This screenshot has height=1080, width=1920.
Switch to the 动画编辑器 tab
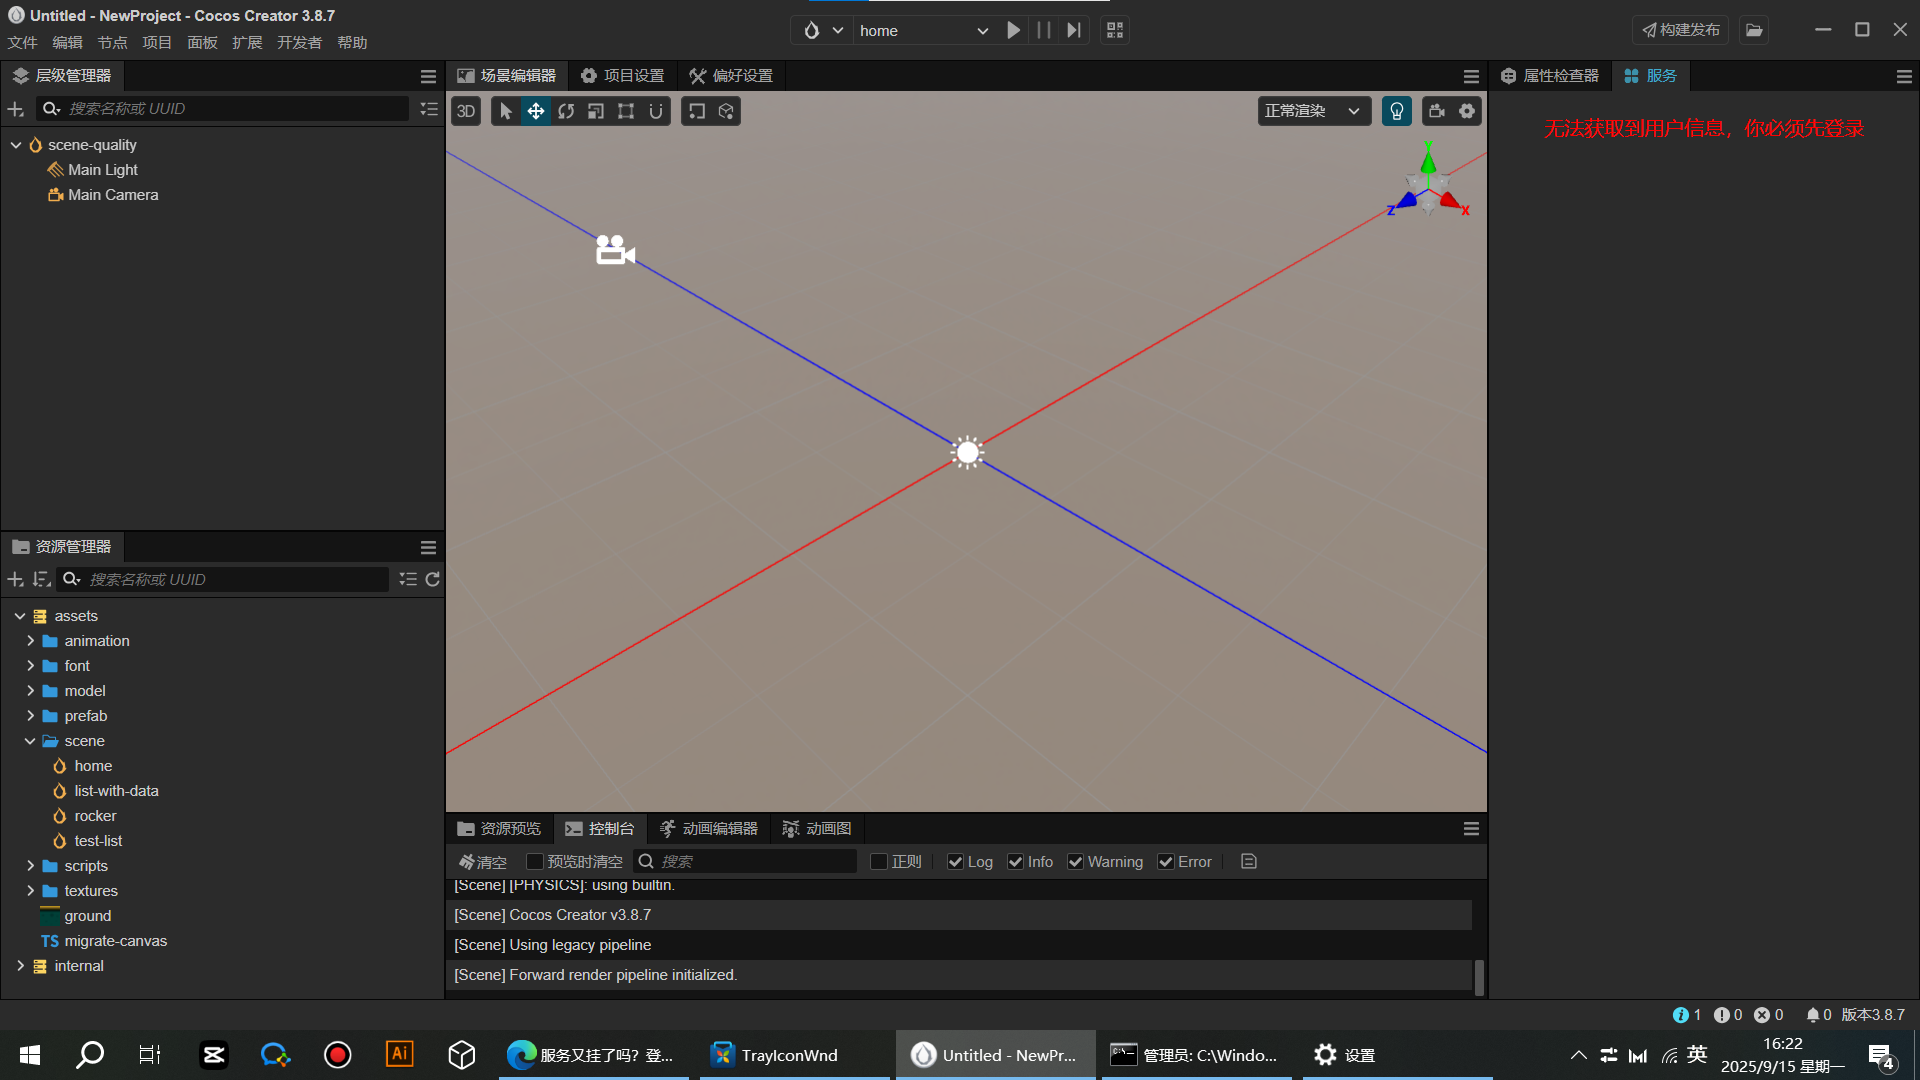click(709, 829)
